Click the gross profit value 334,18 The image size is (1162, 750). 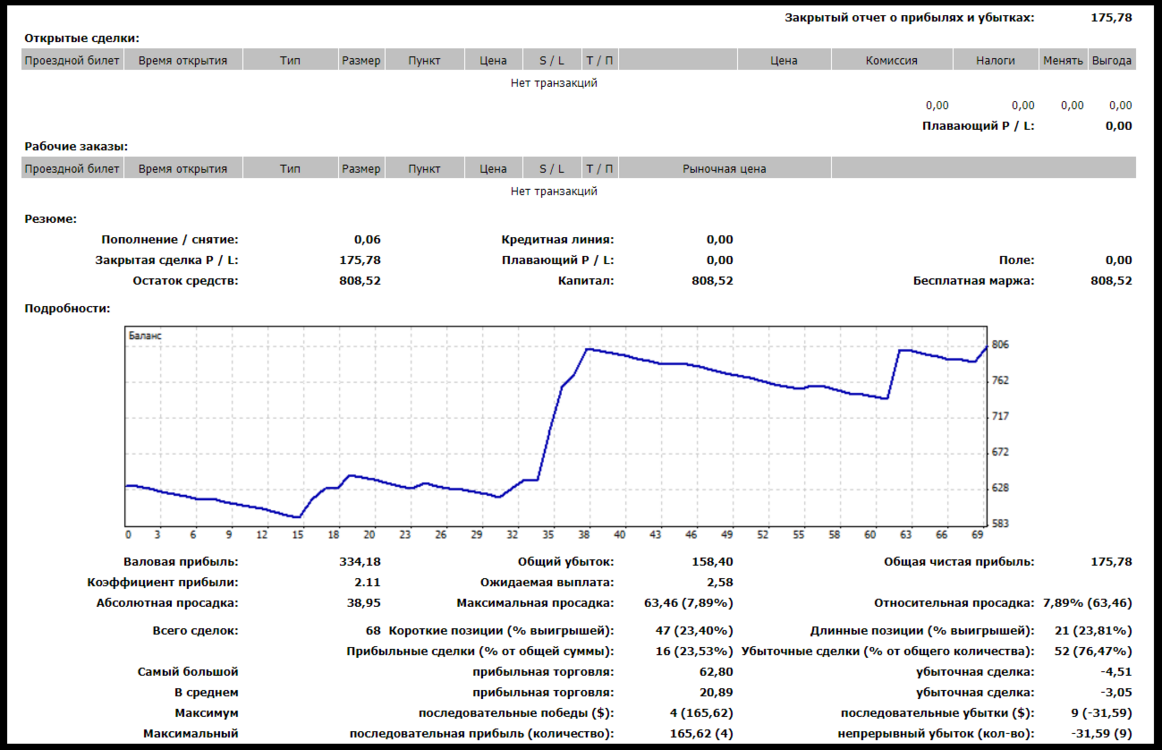(359, 562)
